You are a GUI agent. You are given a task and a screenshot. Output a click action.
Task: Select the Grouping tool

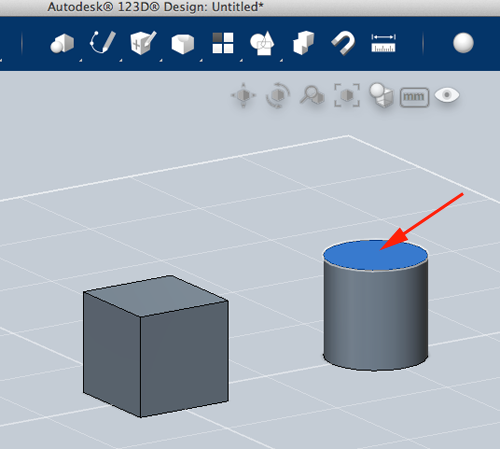click(x=262, y=43)
